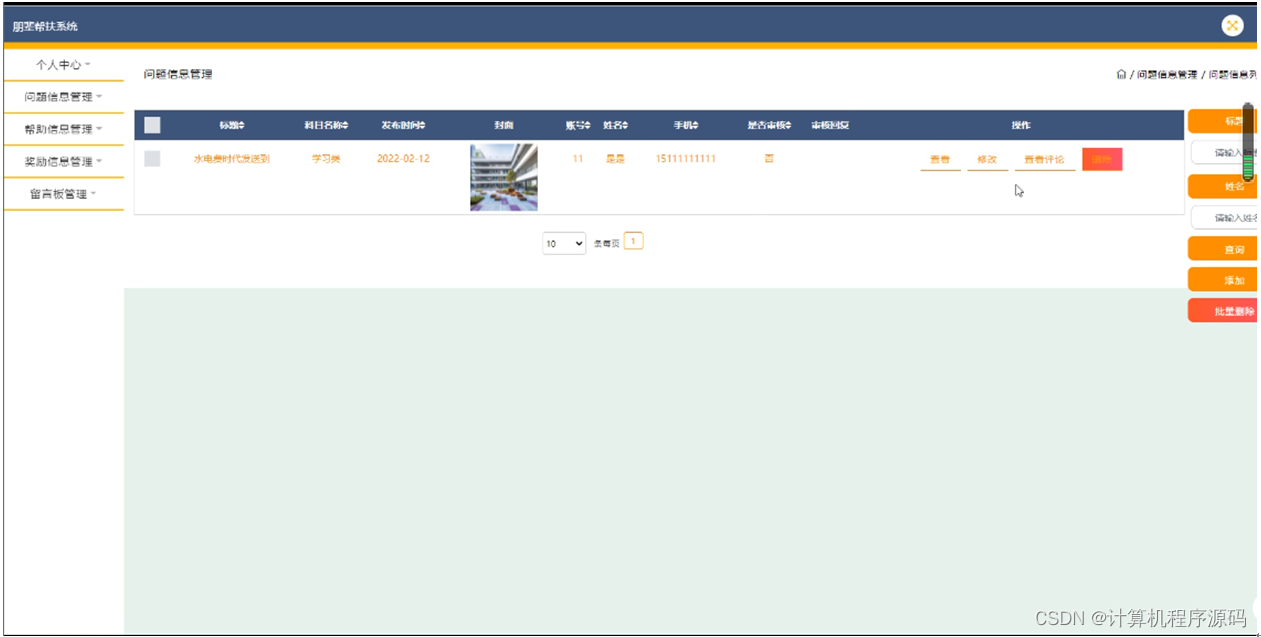Click the floating green level slider widget
The width and height of the screenshot is (1261, 637).
click(1248, 142)
